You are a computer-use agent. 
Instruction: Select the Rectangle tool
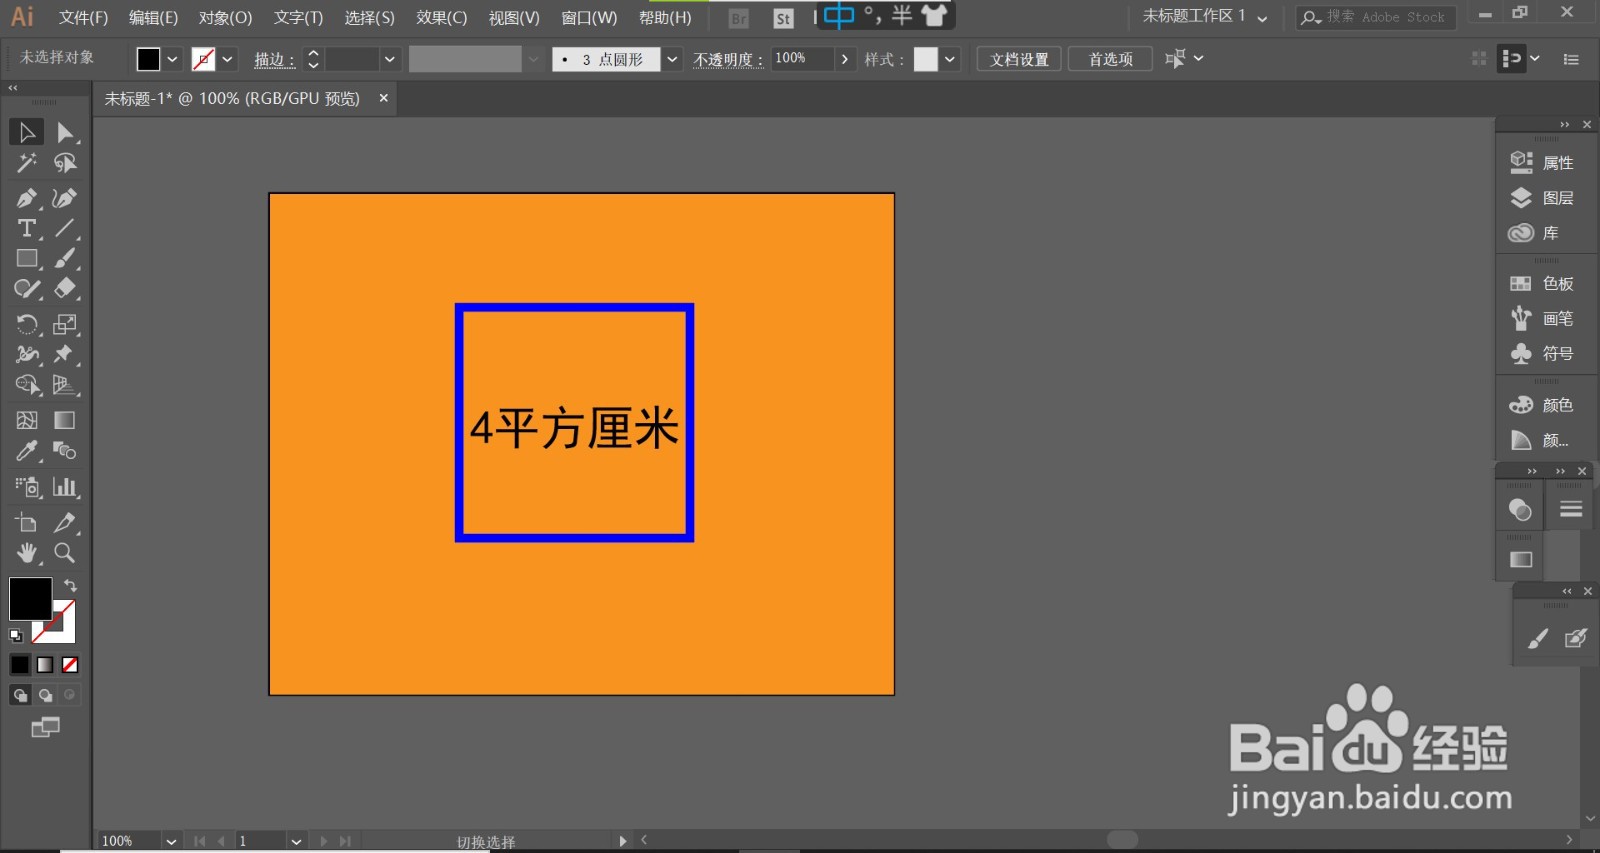(x=27, y=258)
